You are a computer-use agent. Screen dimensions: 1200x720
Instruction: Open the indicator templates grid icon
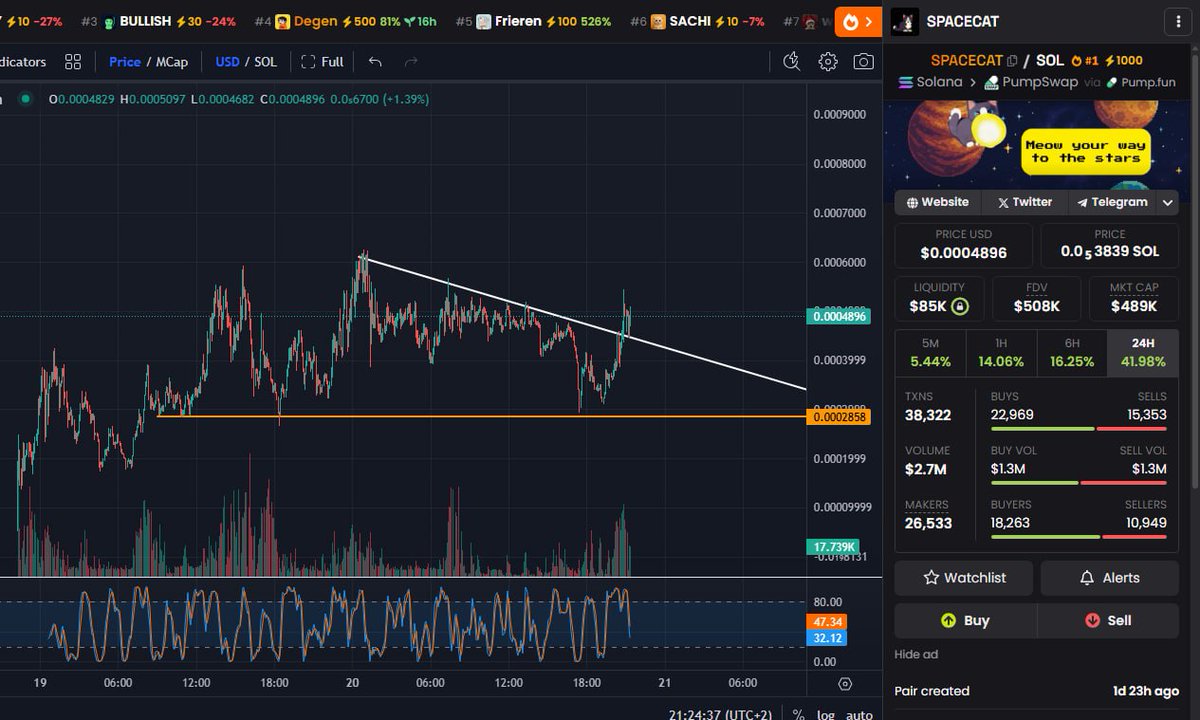[73, 62]
